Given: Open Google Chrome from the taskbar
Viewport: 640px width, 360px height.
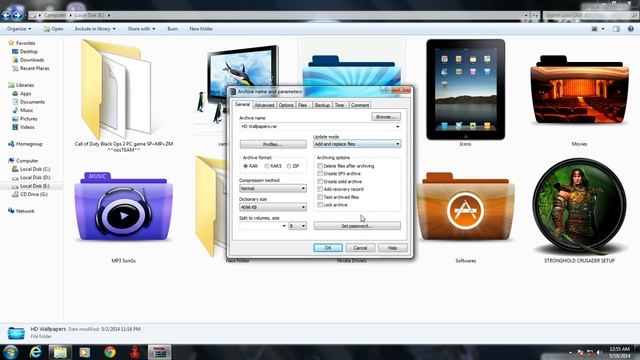Looking at the screenshot, I should point(109,352).
